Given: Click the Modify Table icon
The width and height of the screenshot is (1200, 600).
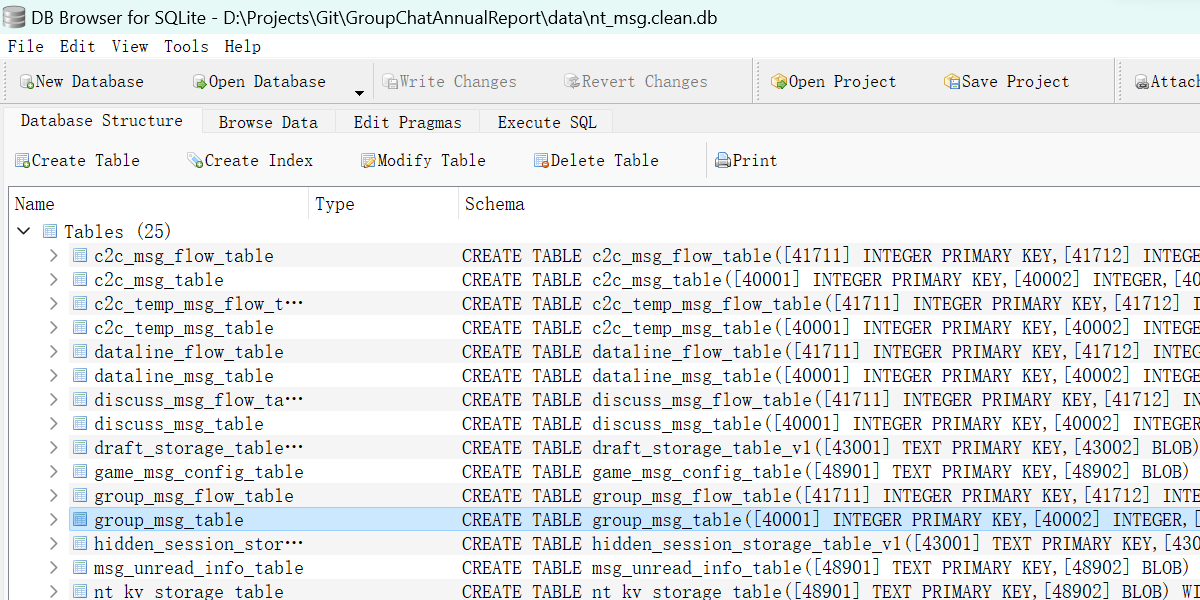Looking at the screenshot, I should 369,161.
